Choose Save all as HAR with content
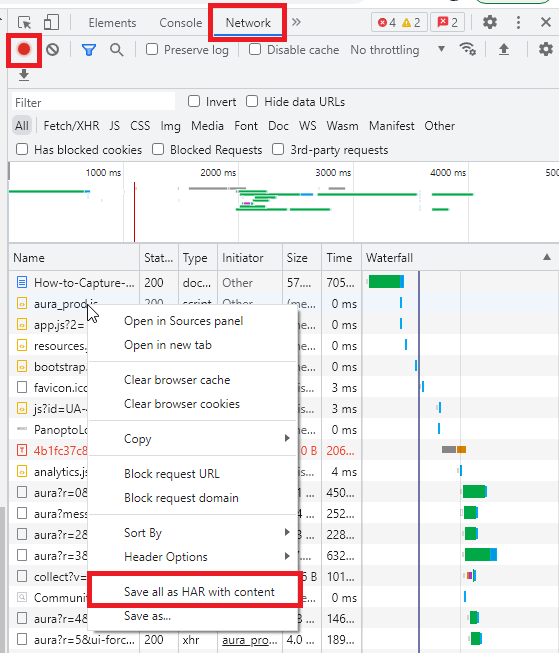Screen dimensions: 559x653 tap(199, 592)
